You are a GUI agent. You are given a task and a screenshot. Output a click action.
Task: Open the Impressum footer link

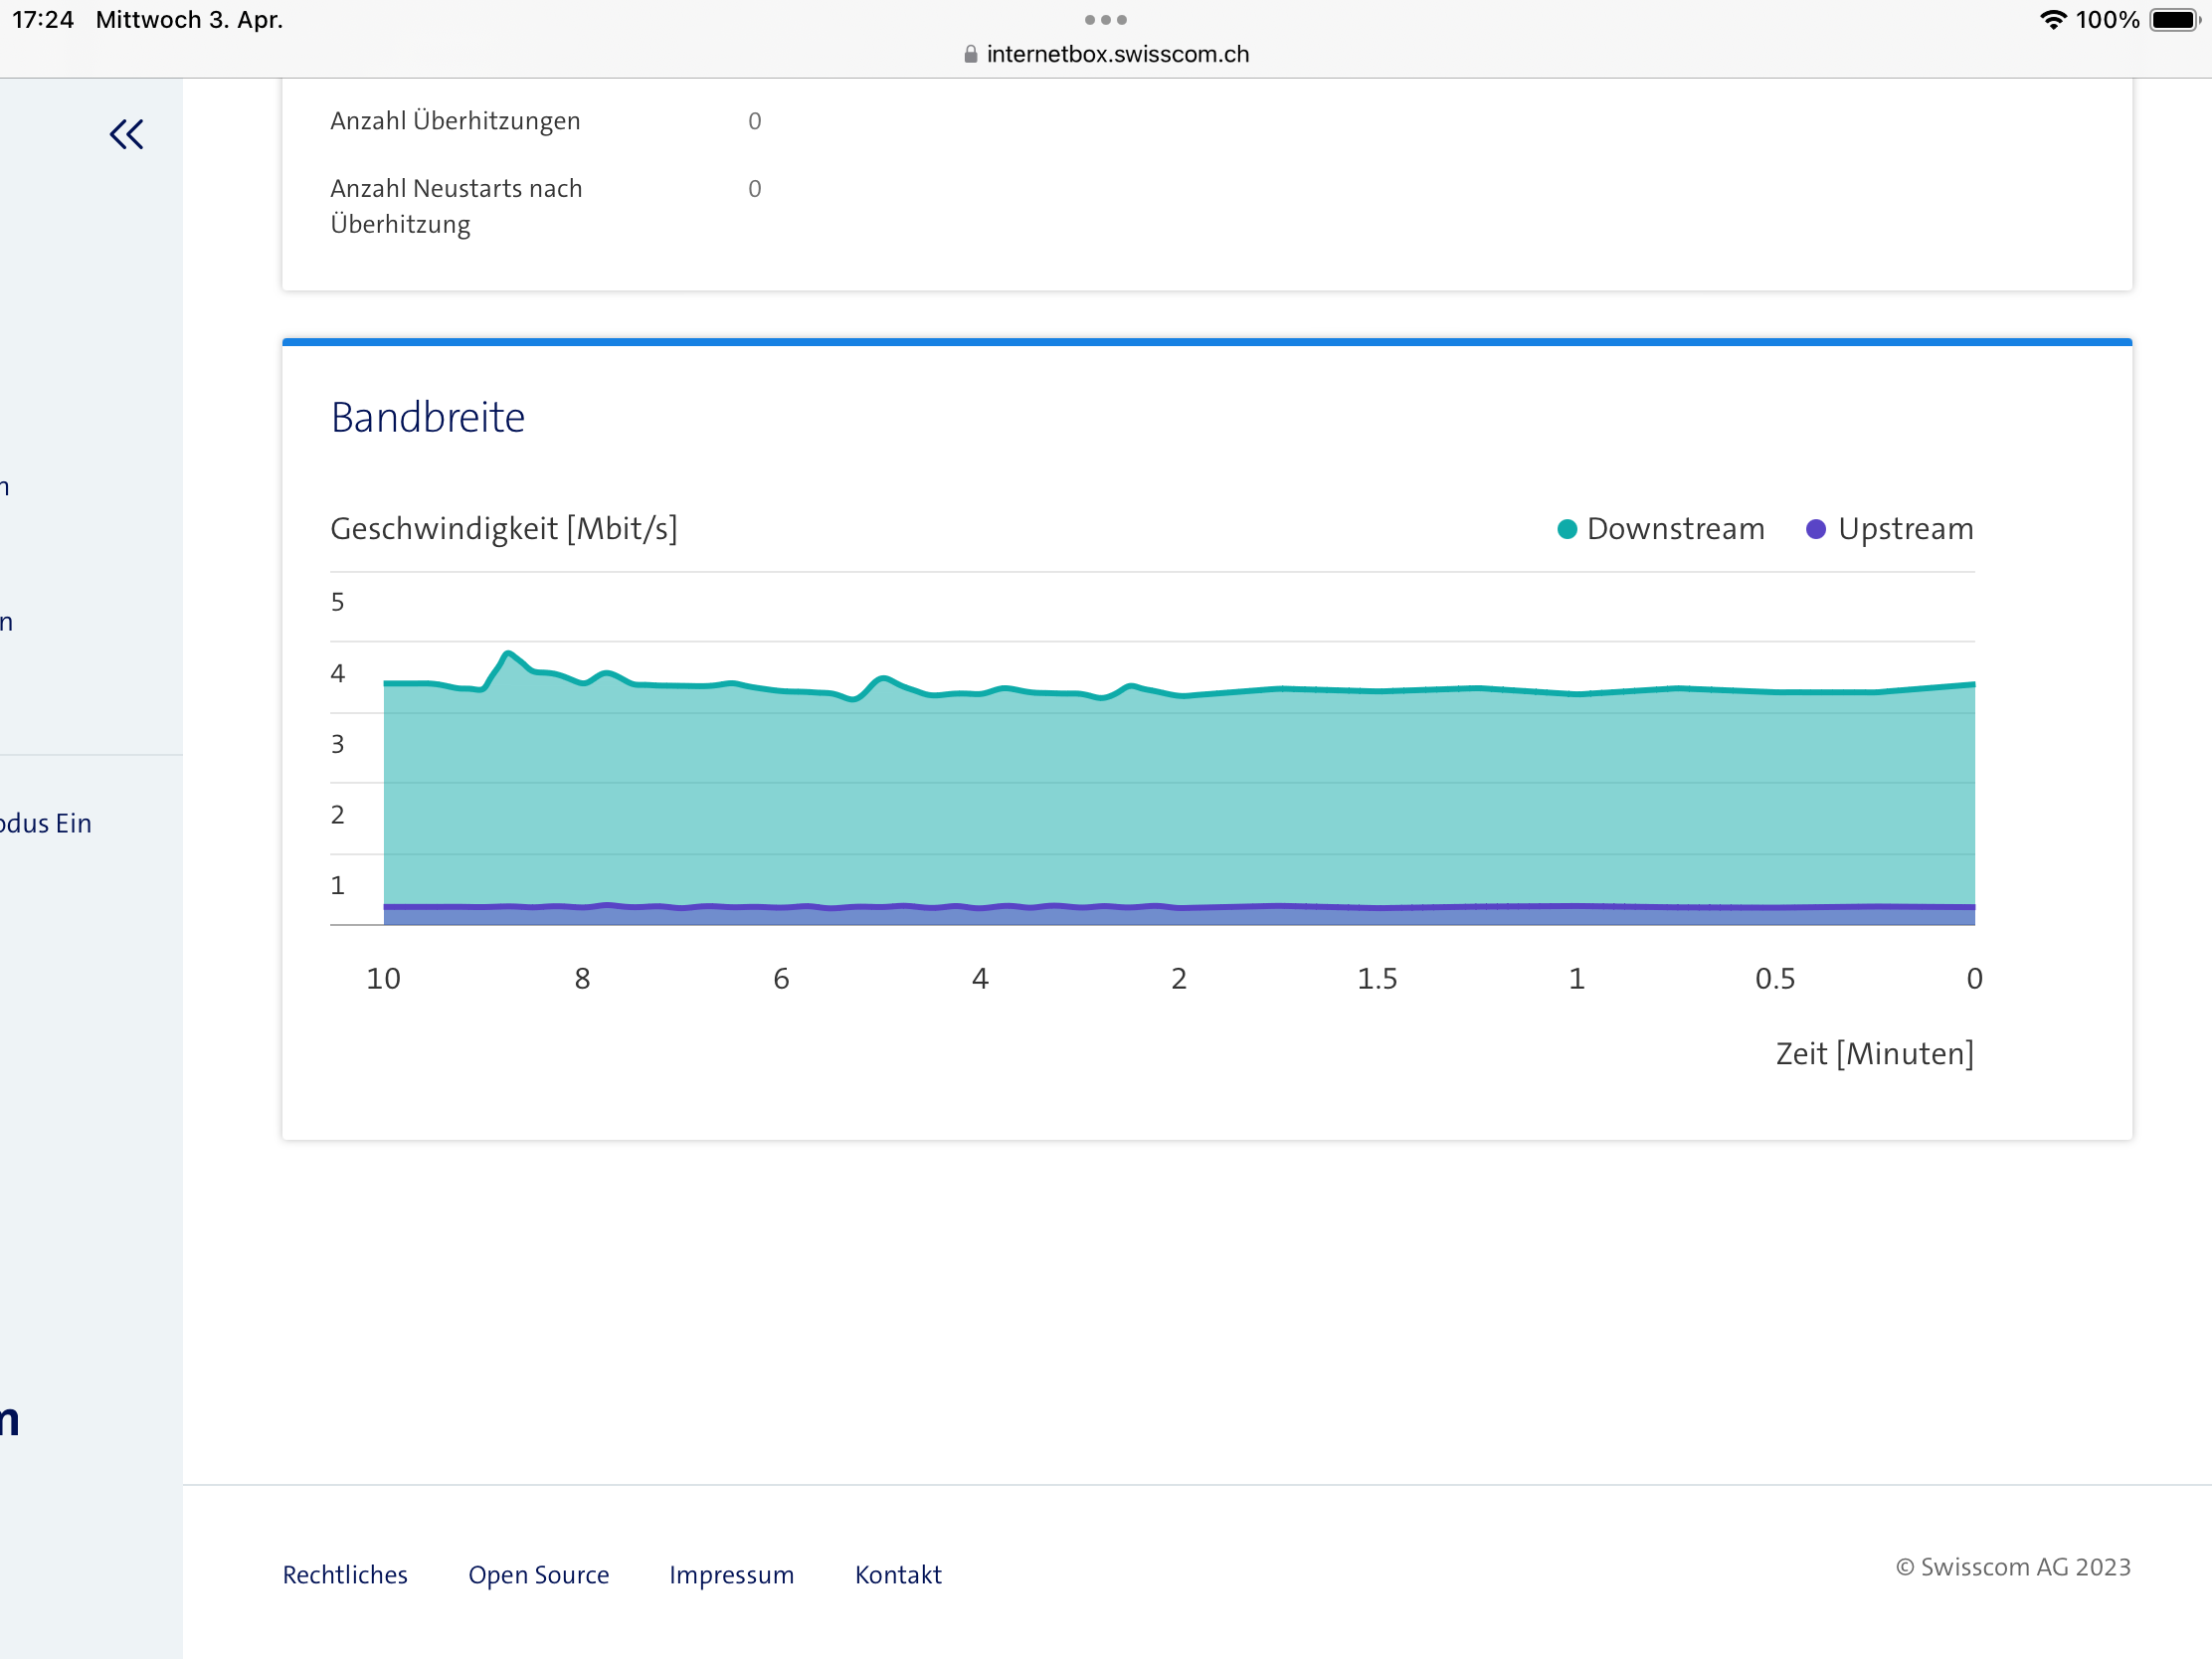(731, 1574)
